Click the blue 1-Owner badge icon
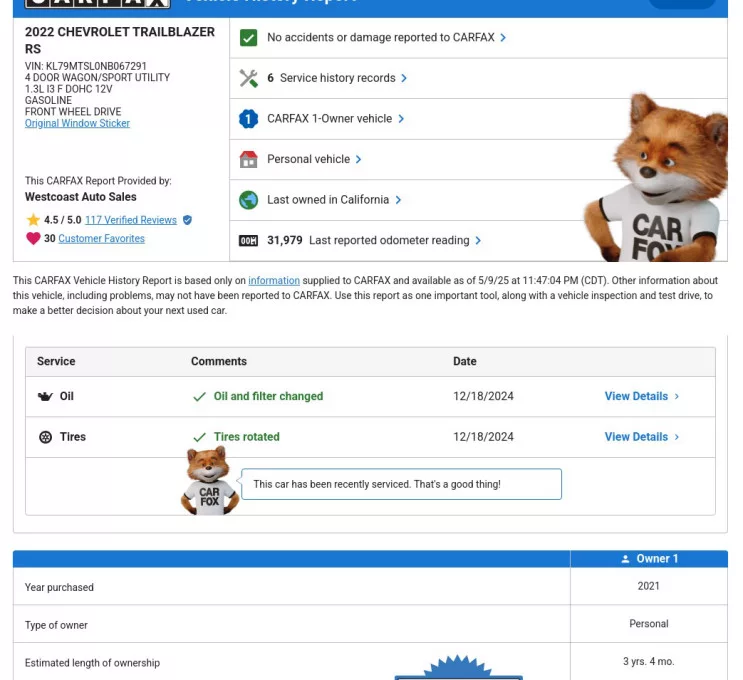The height and width of the screenshot is (680, 743). 249,119
